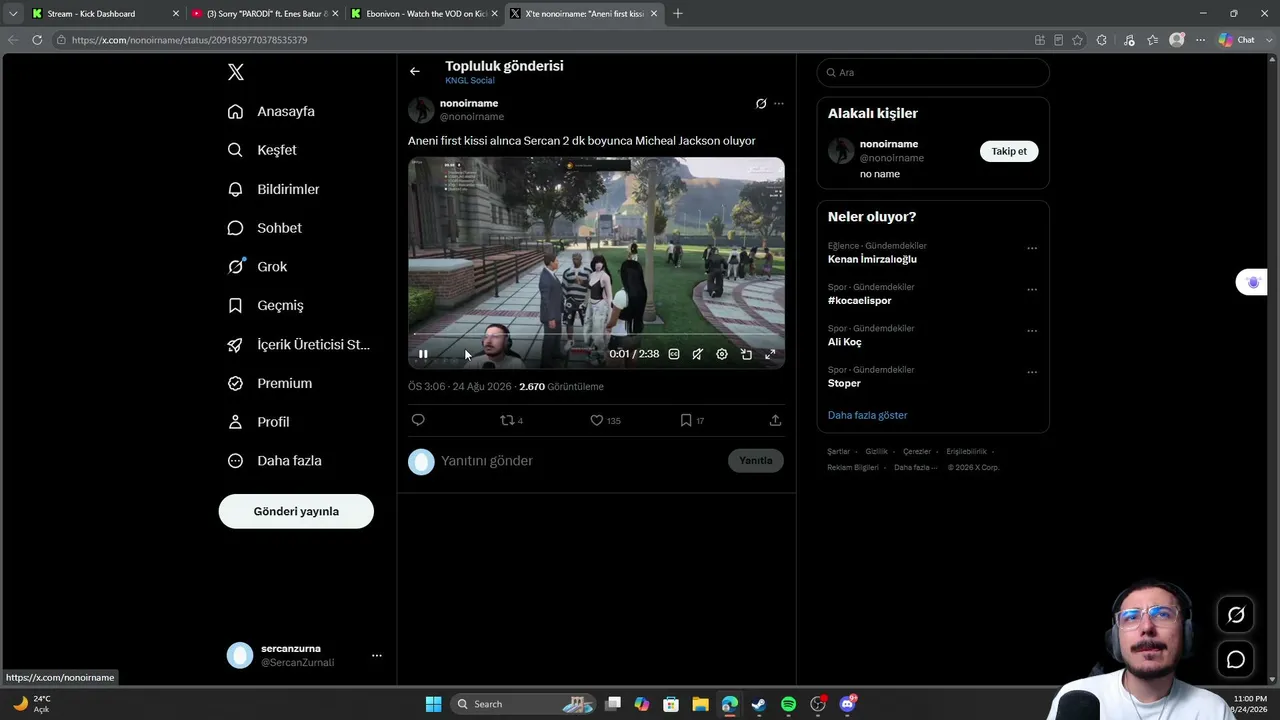The image size is (1280, 720).
Task: Open the Windows Start menu
Action: tap(433, 704)
